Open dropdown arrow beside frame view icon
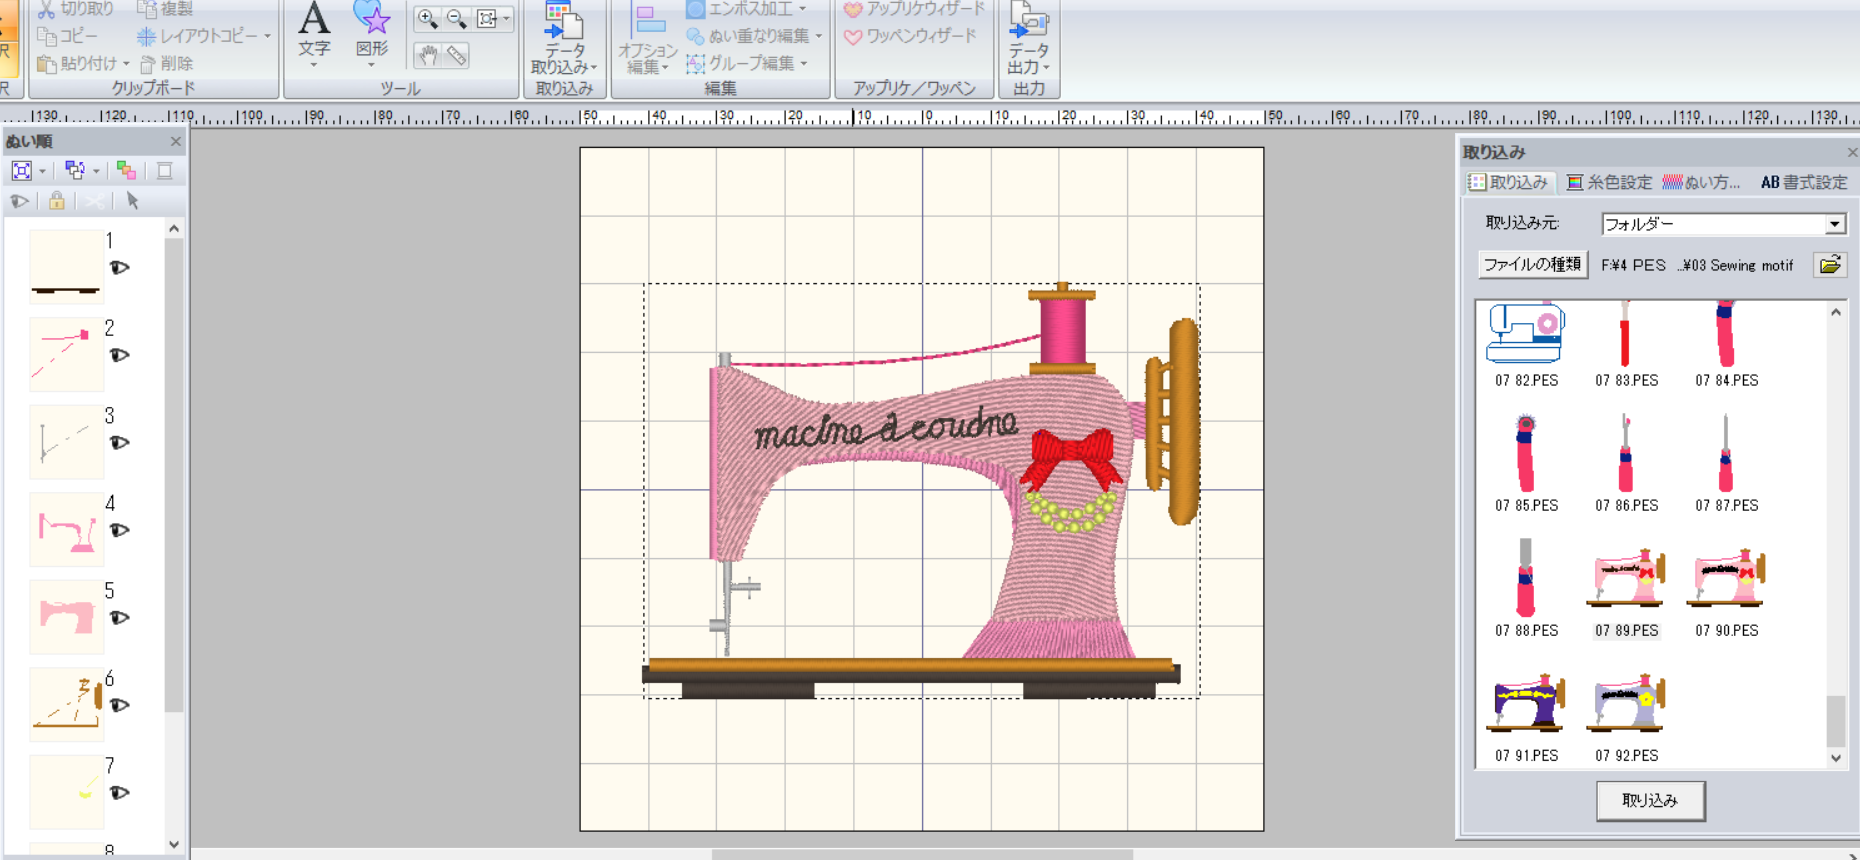The height and width of the screenshot is (860, 1860). [x=42, y=171]
